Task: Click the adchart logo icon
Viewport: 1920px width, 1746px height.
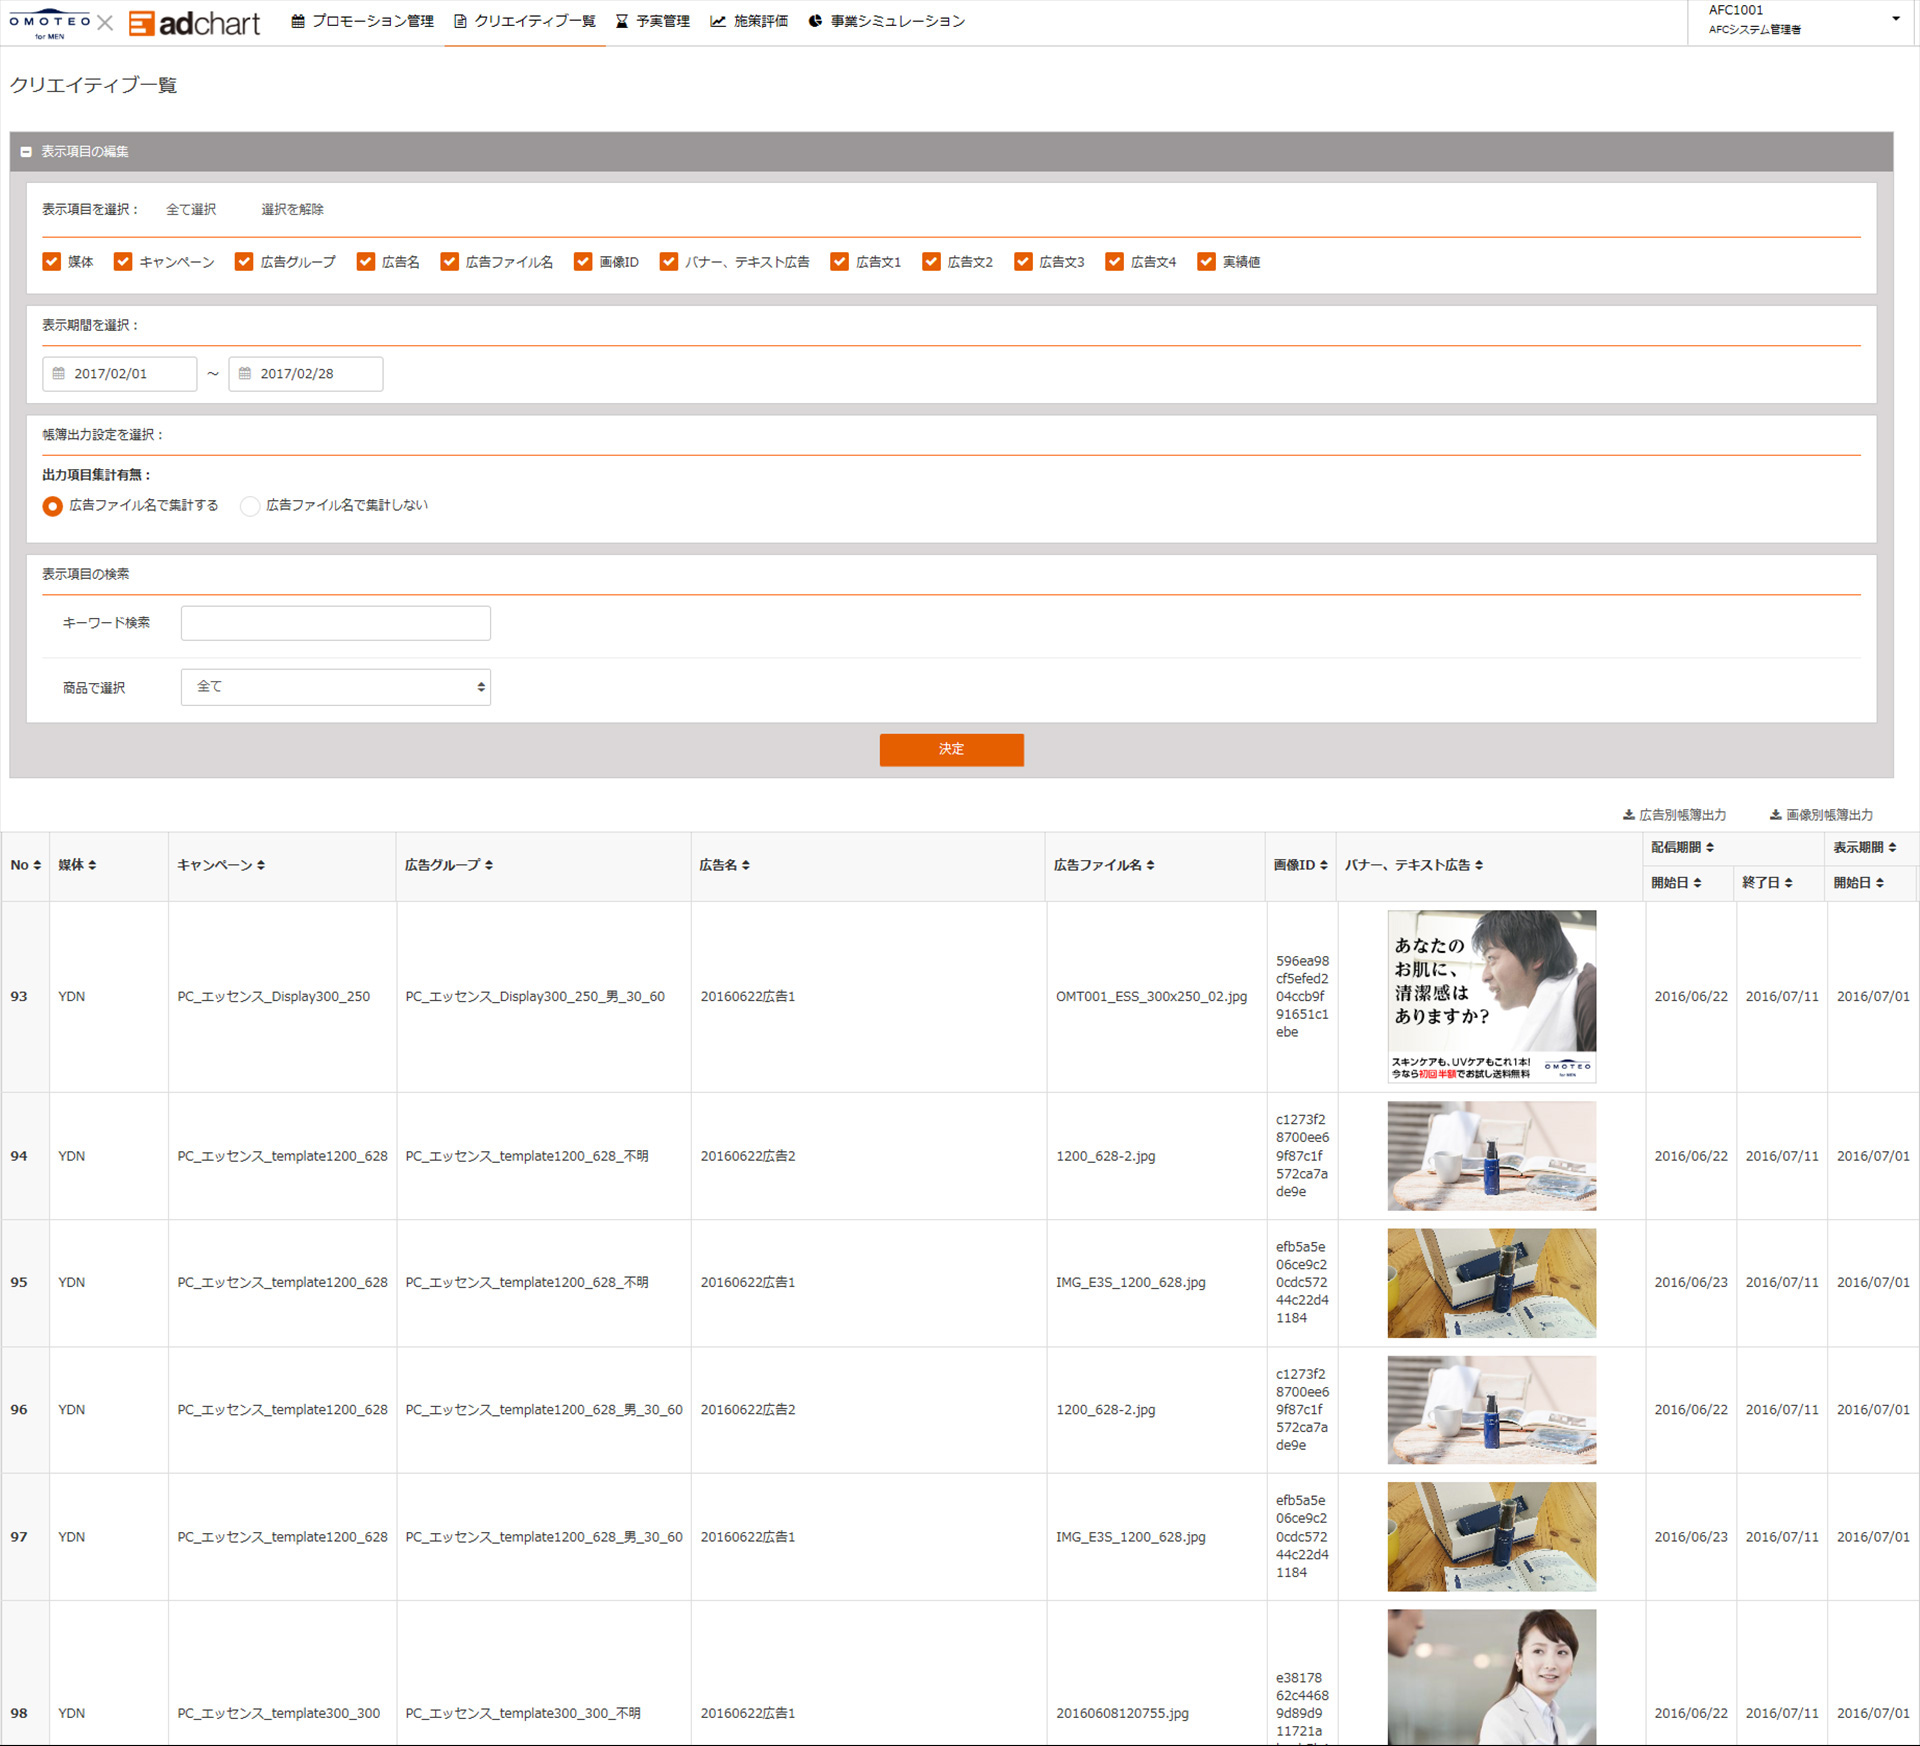Action: click(x=142, y=23)
